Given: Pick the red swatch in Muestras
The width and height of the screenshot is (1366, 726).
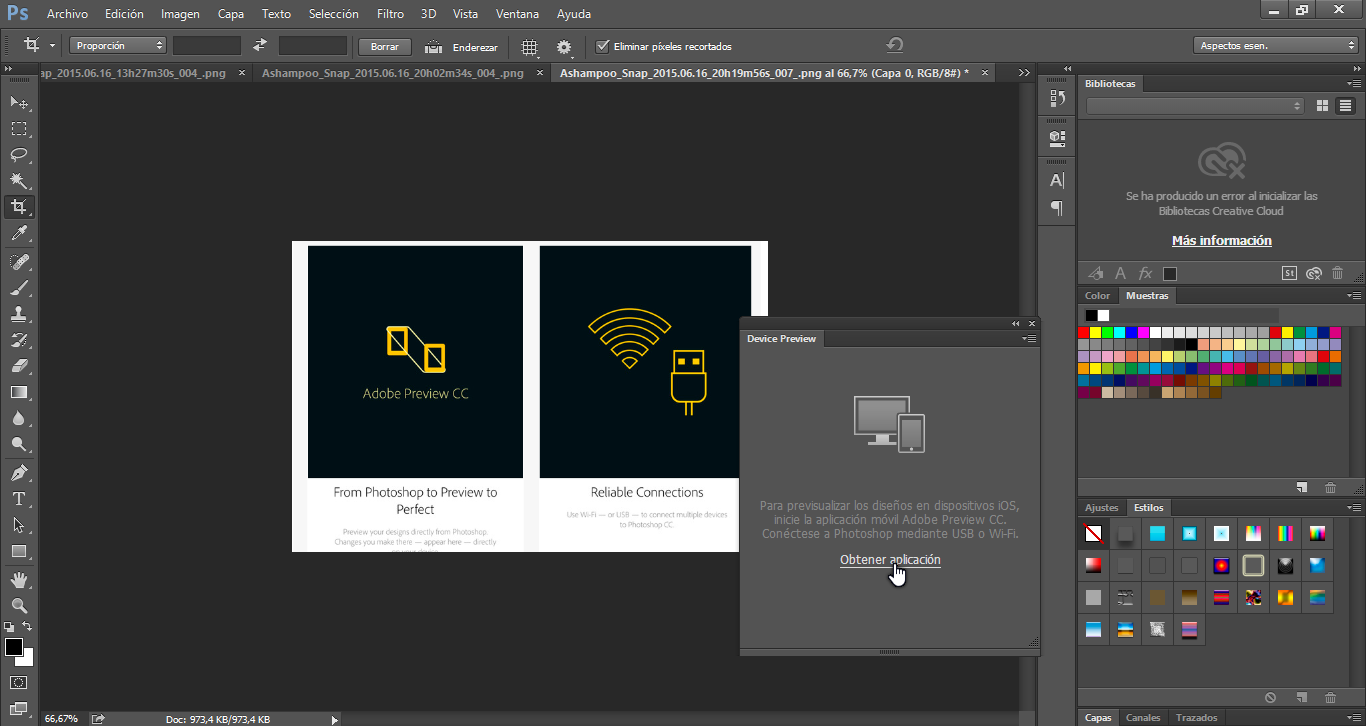Looking at the screenshot, I should click(x=1084, y=333).
